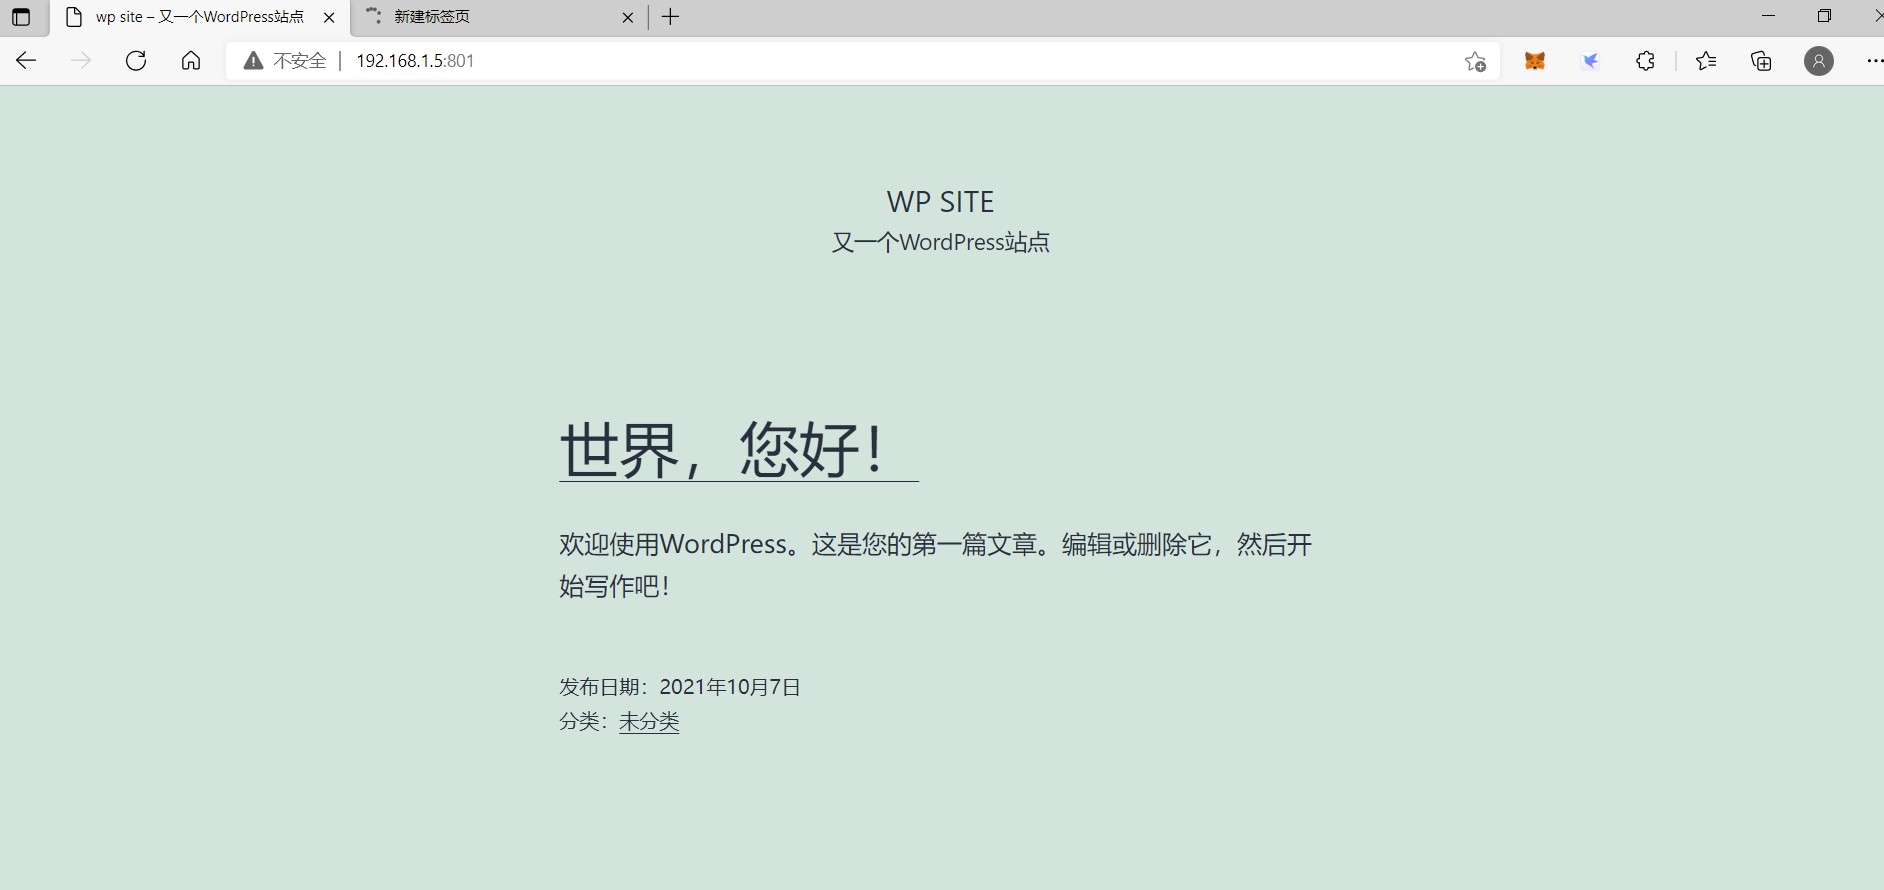The image size is (1884, 890).
Task: Restore down the browser window
Action: point(1824,16)
